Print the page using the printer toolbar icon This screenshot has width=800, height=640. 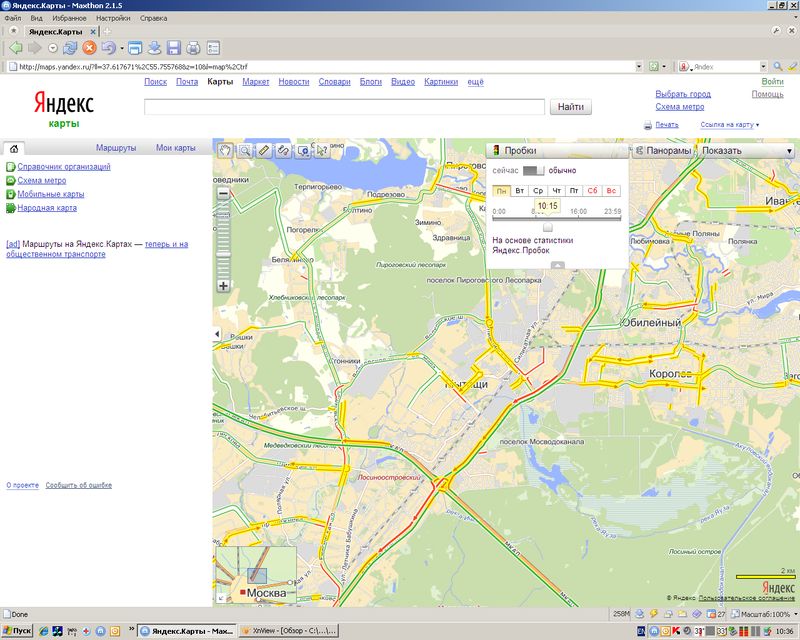point(193,48)
